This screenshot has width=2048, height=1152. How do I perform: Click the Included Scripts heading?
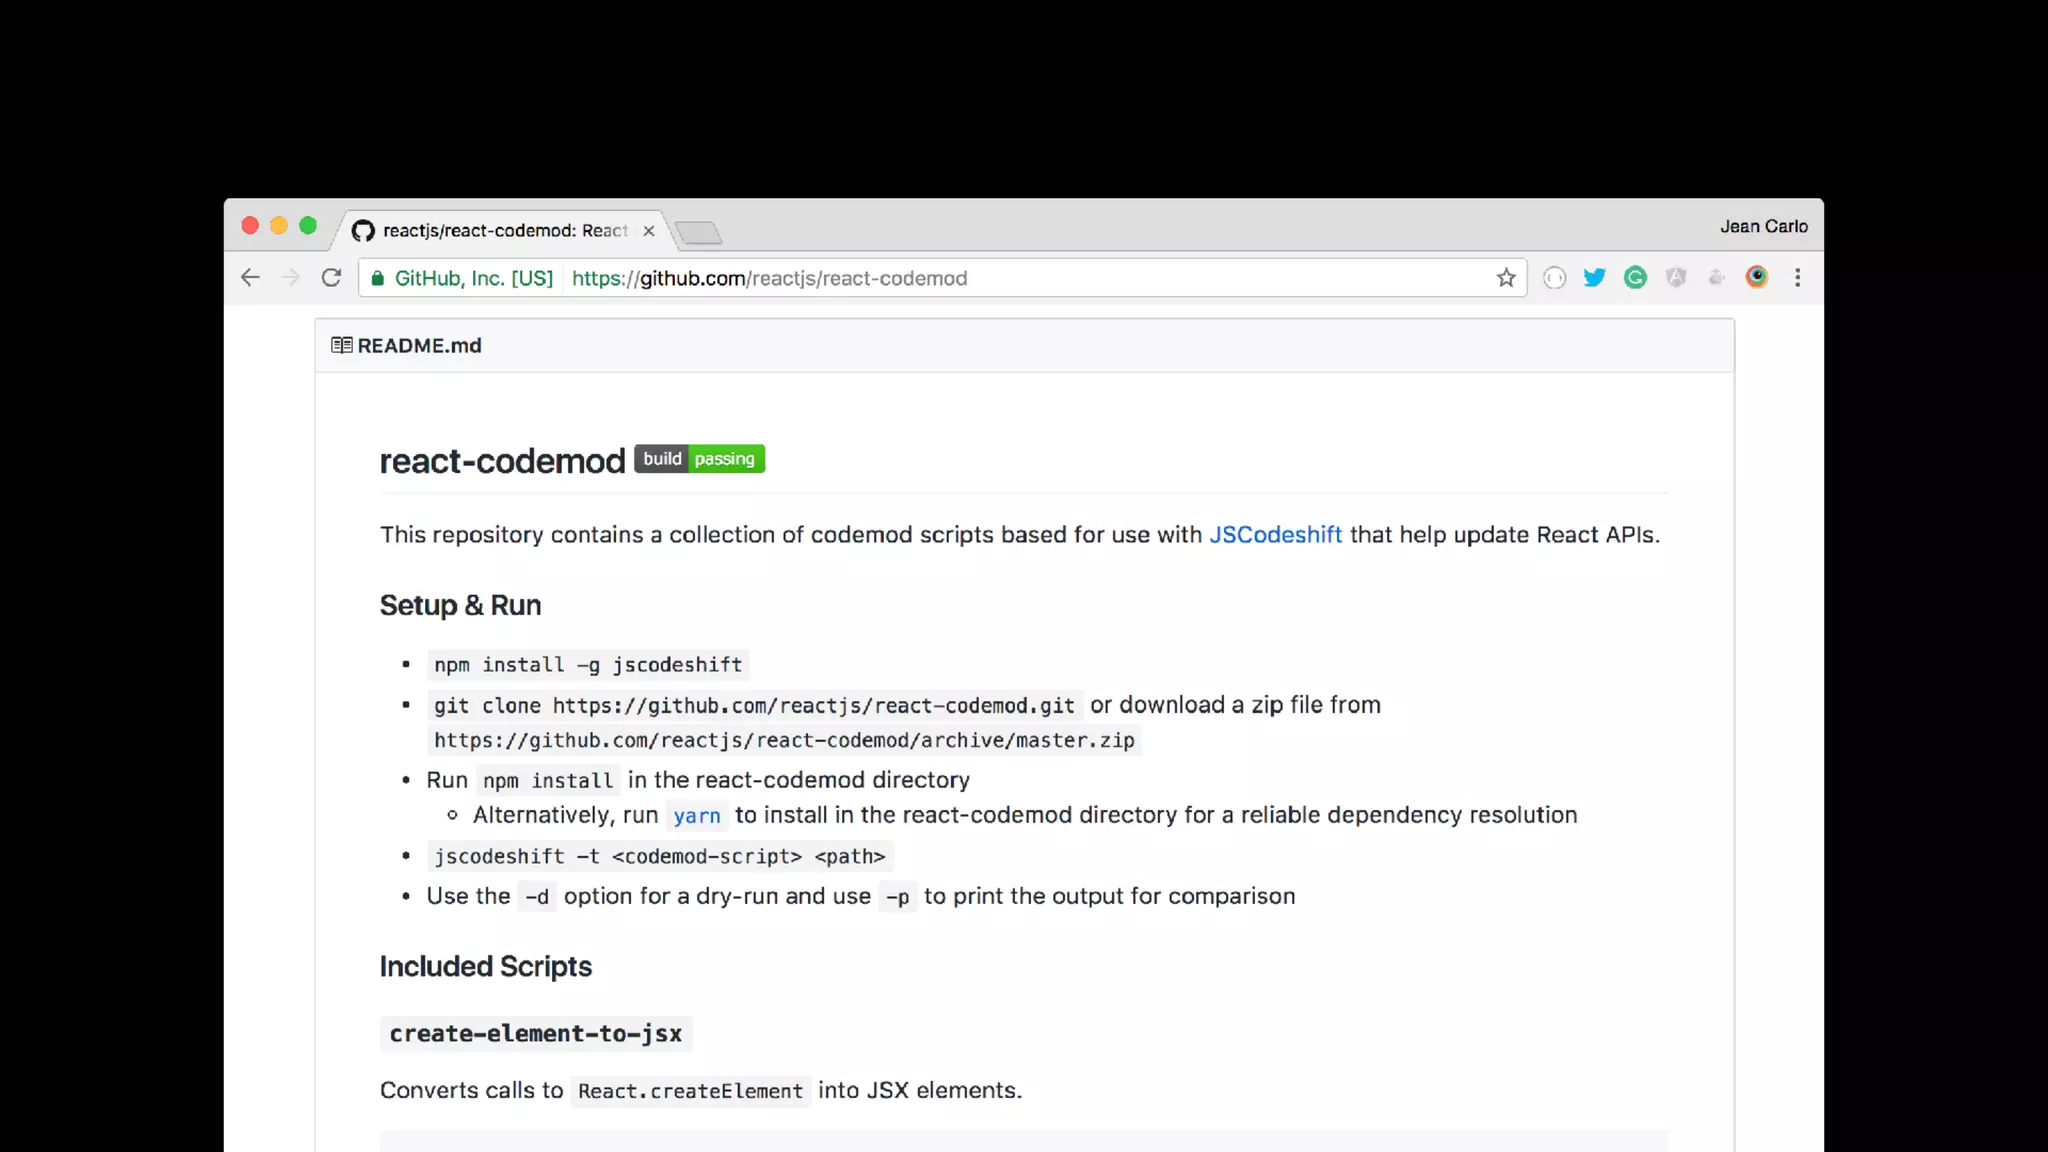pos(486,967)
